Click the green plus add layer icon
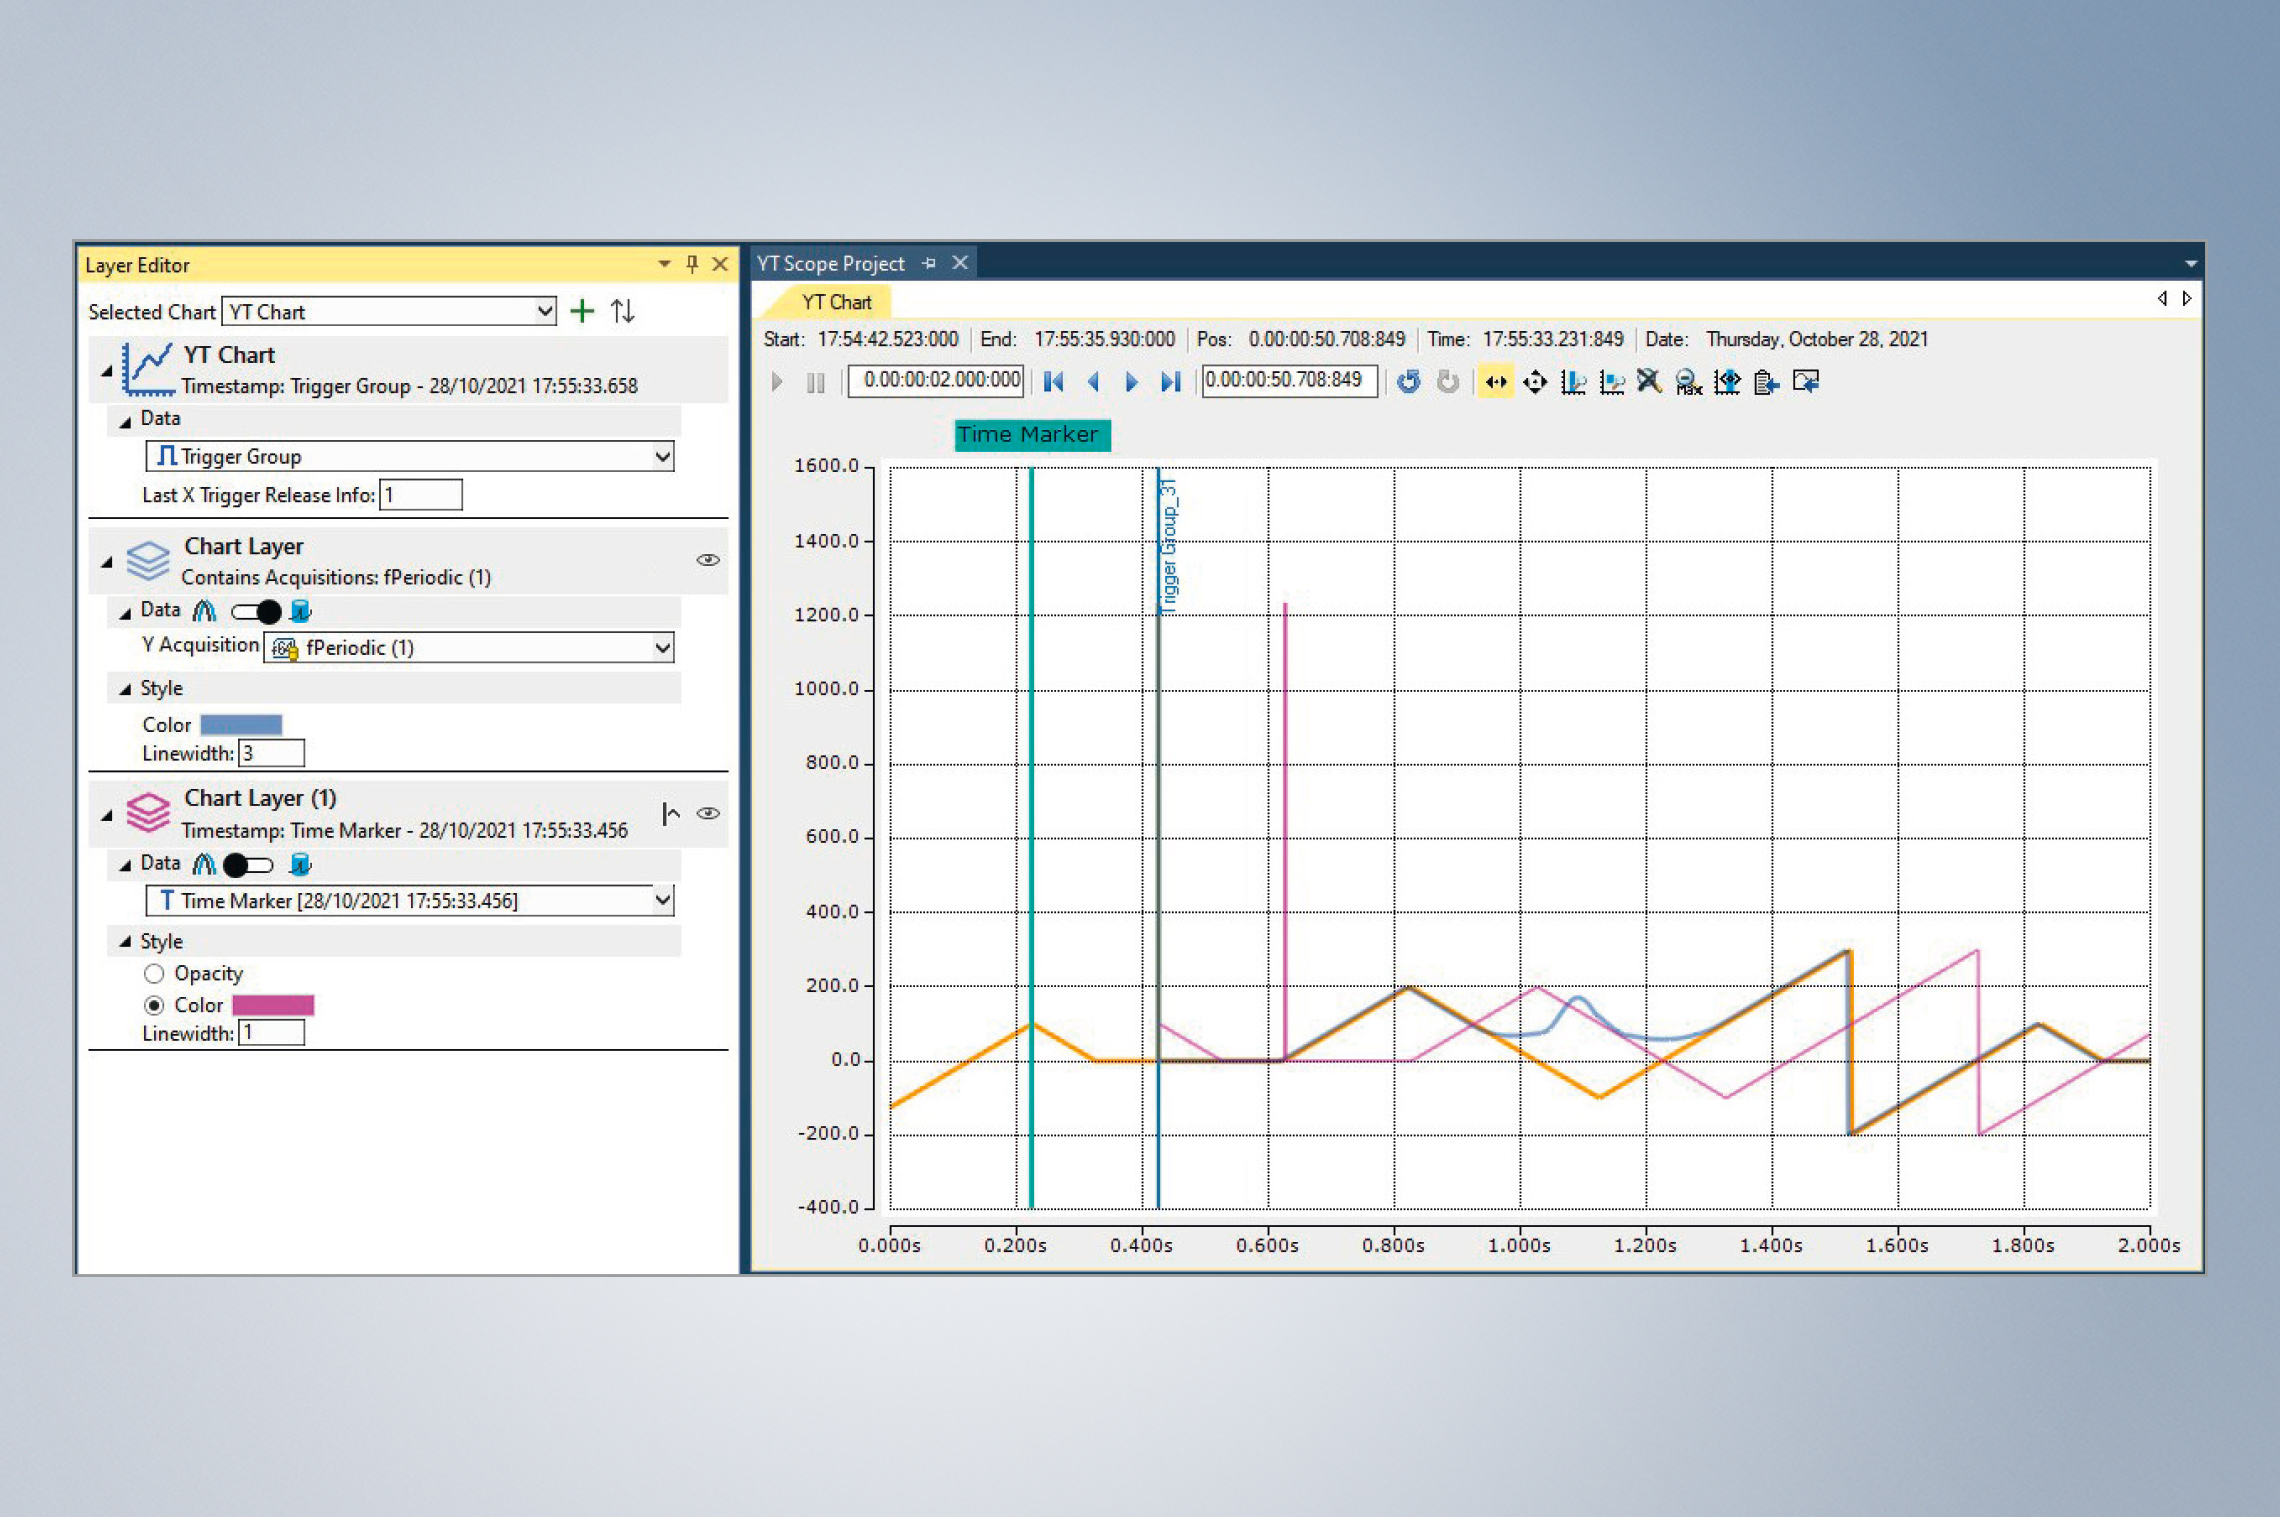The height and width of the screenshot is (1517, 2280). (581, 311)
